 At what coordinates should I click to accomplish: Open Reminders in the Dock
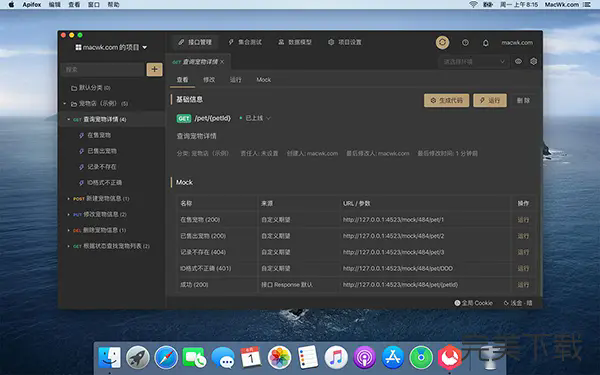[x=308, y=357]
